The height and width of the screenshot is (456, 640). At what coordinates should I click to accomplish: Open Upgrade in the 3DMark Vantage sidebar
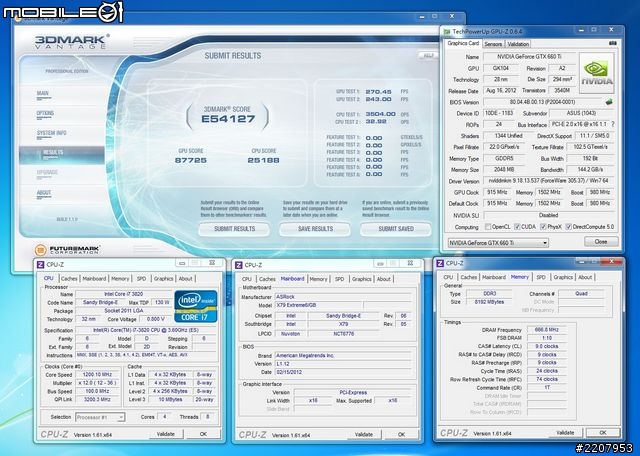coord(47,173)
